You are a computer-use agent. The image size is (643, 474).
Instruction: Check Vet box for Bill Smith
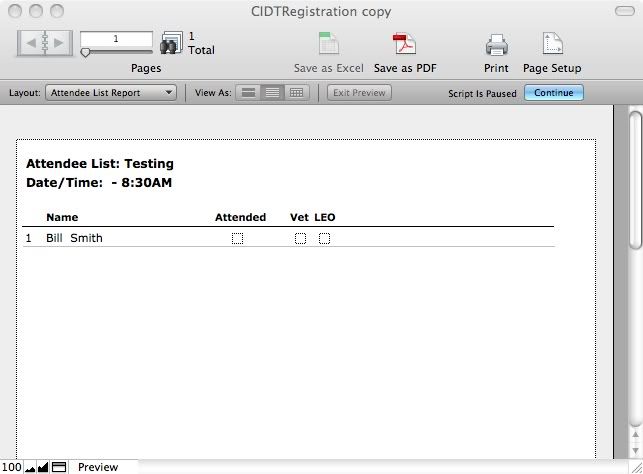tap(300, 238)
